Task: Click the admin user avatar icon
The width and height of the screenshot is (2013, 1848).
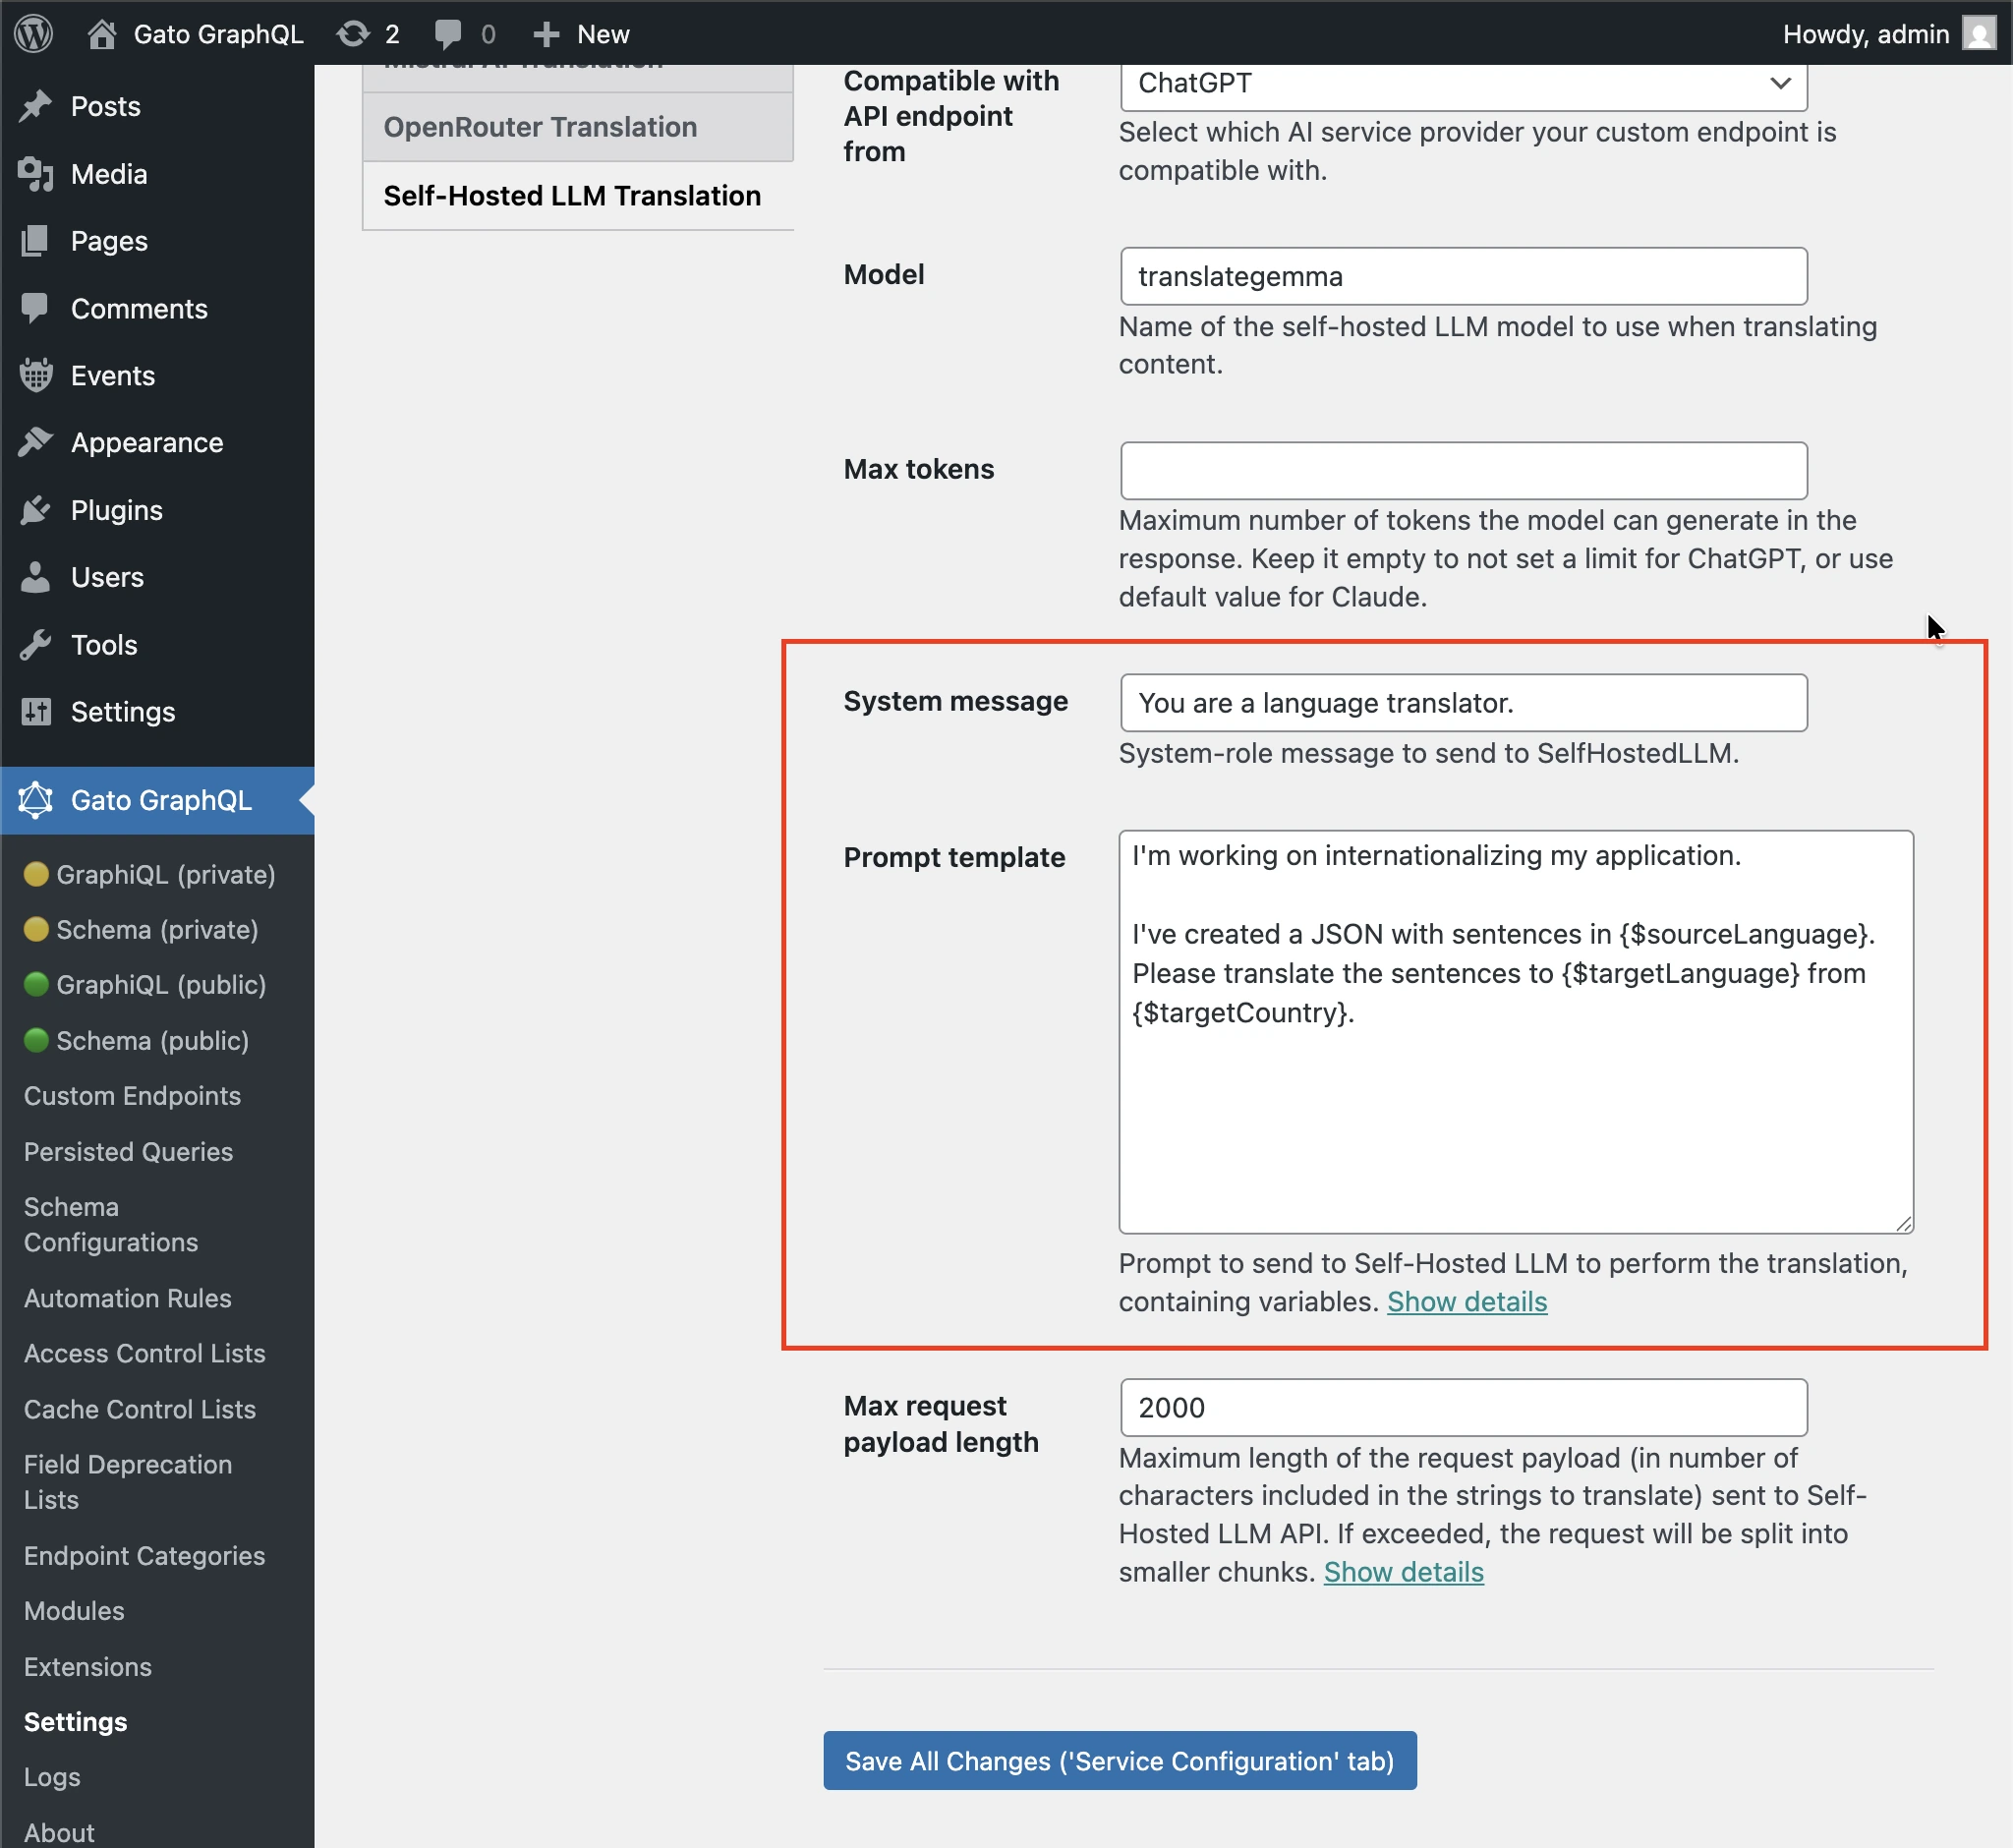Action: [x=1978, y=33]
